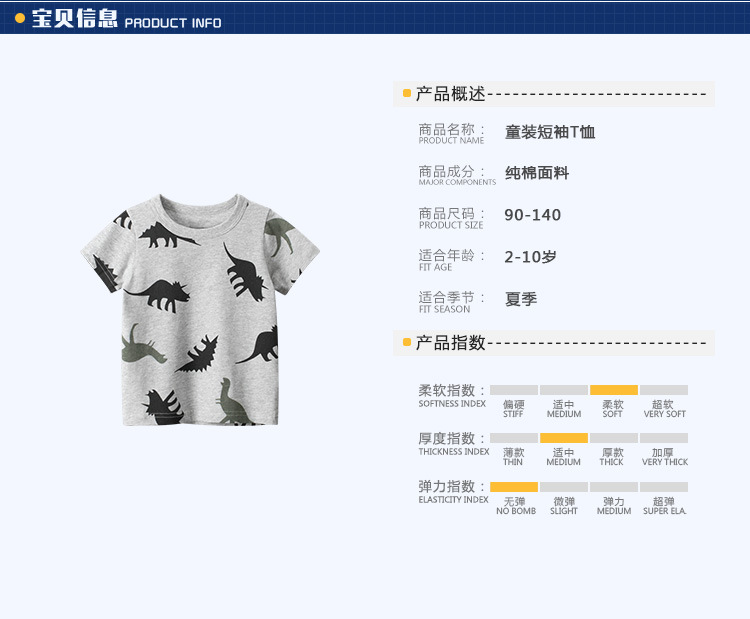The image size is (750, 619).
Task: Click the orange bullet next to 产品概述
Action: tap(407, 93)
